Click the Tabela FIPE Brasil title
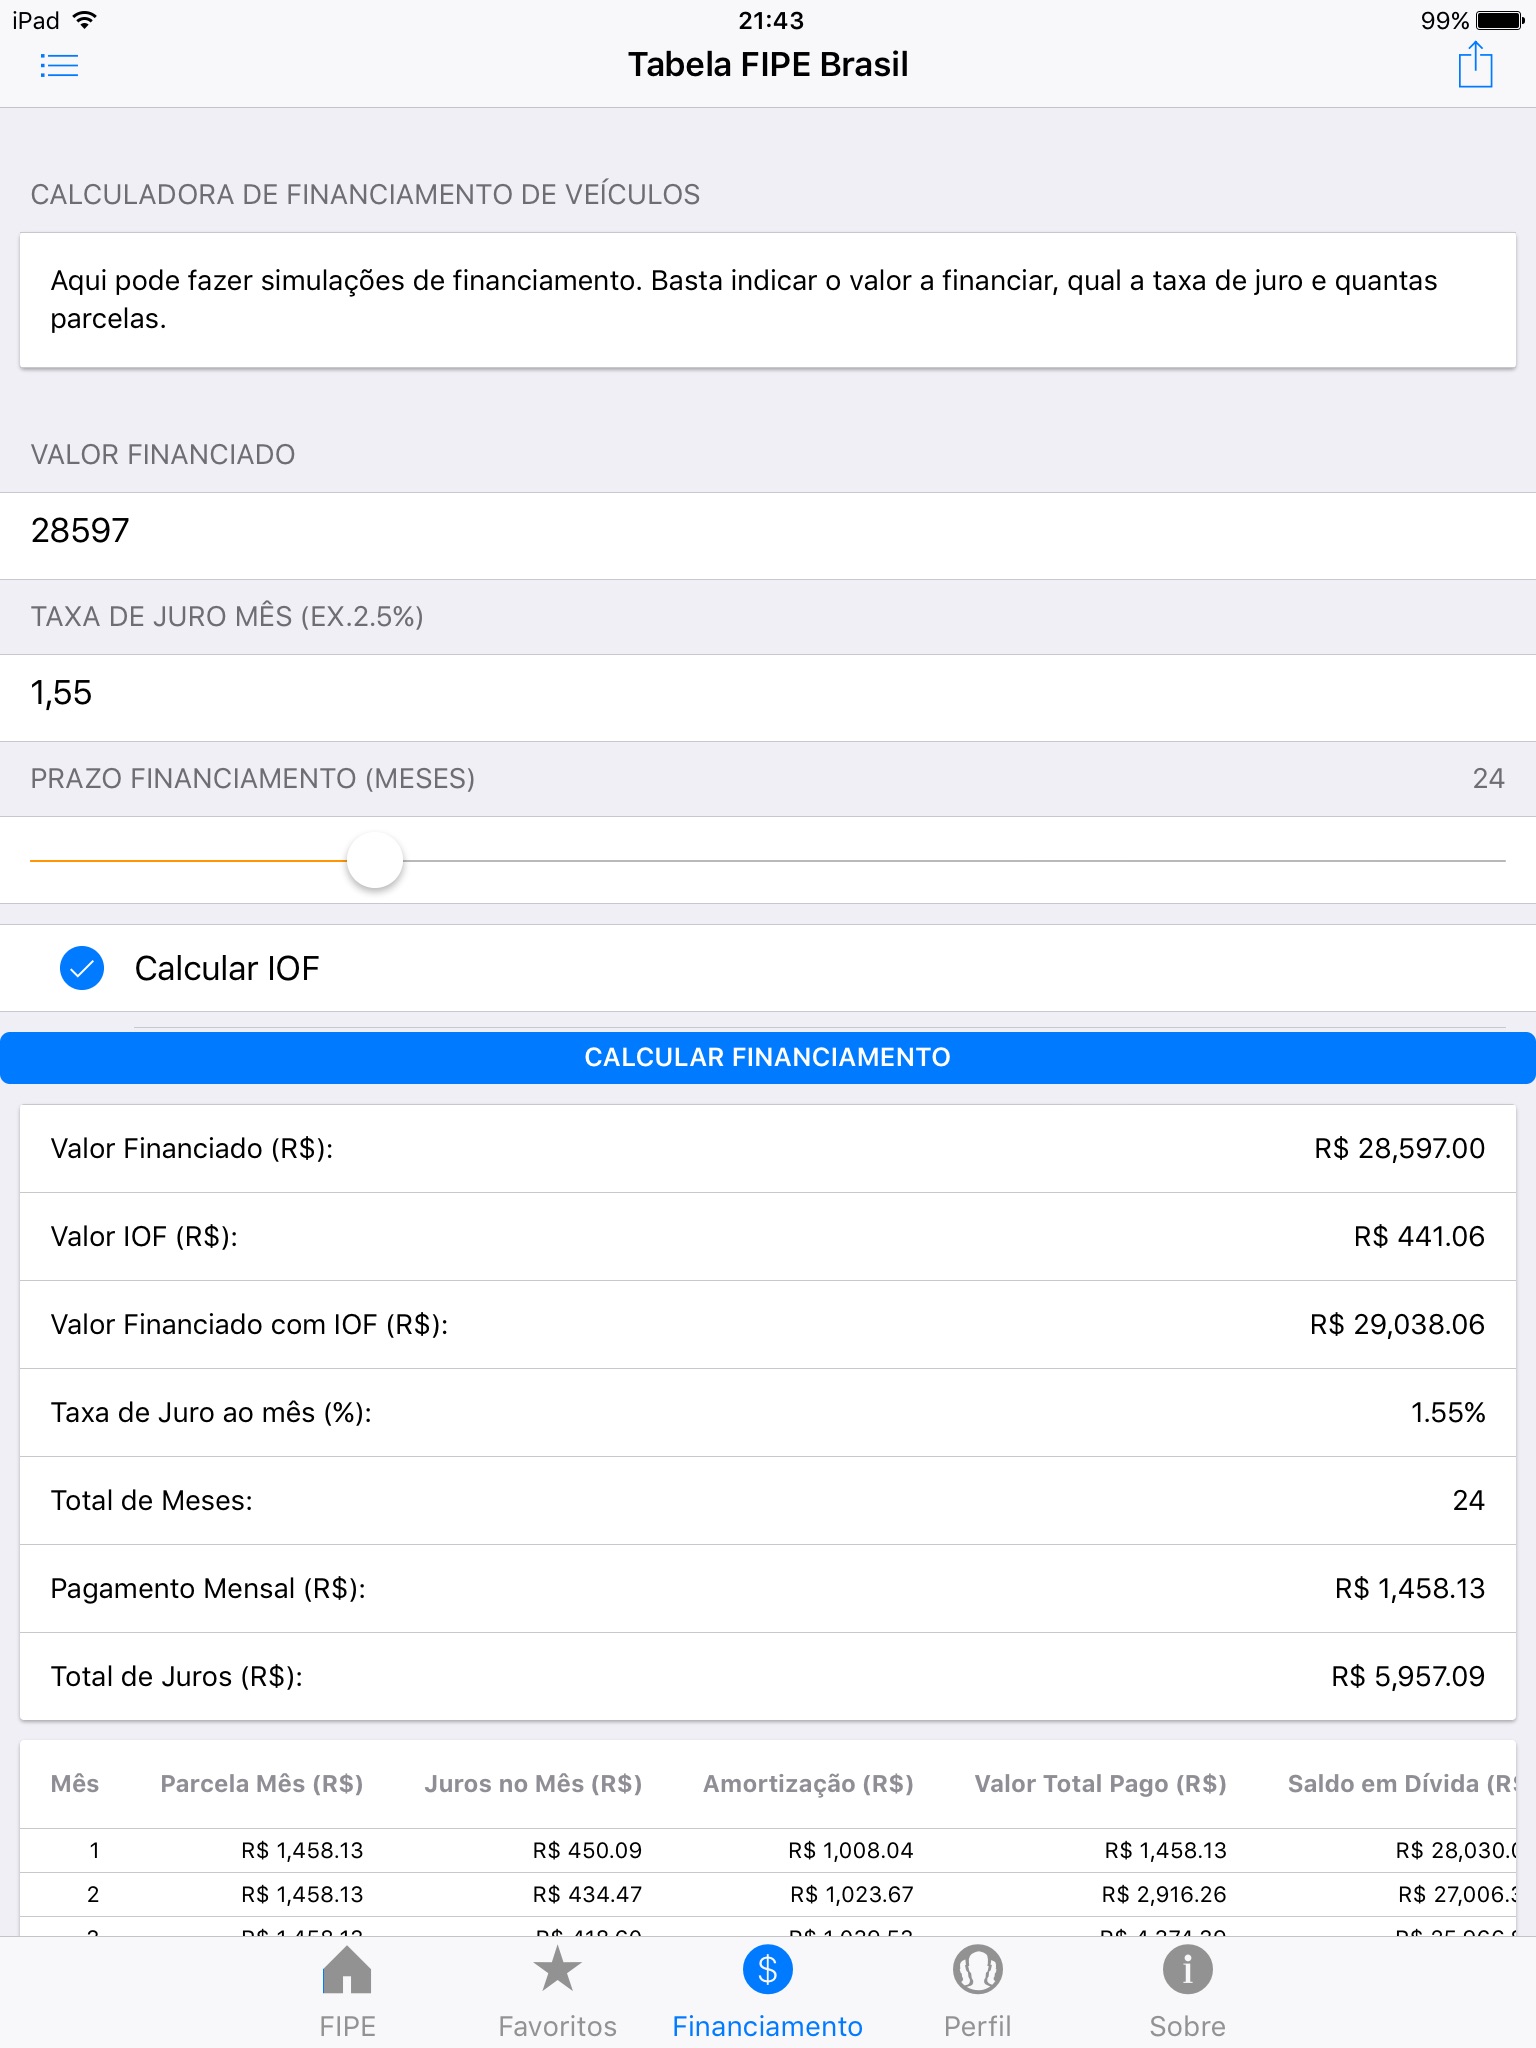This screenshot has width=1536, height=2048. point(768,65)
